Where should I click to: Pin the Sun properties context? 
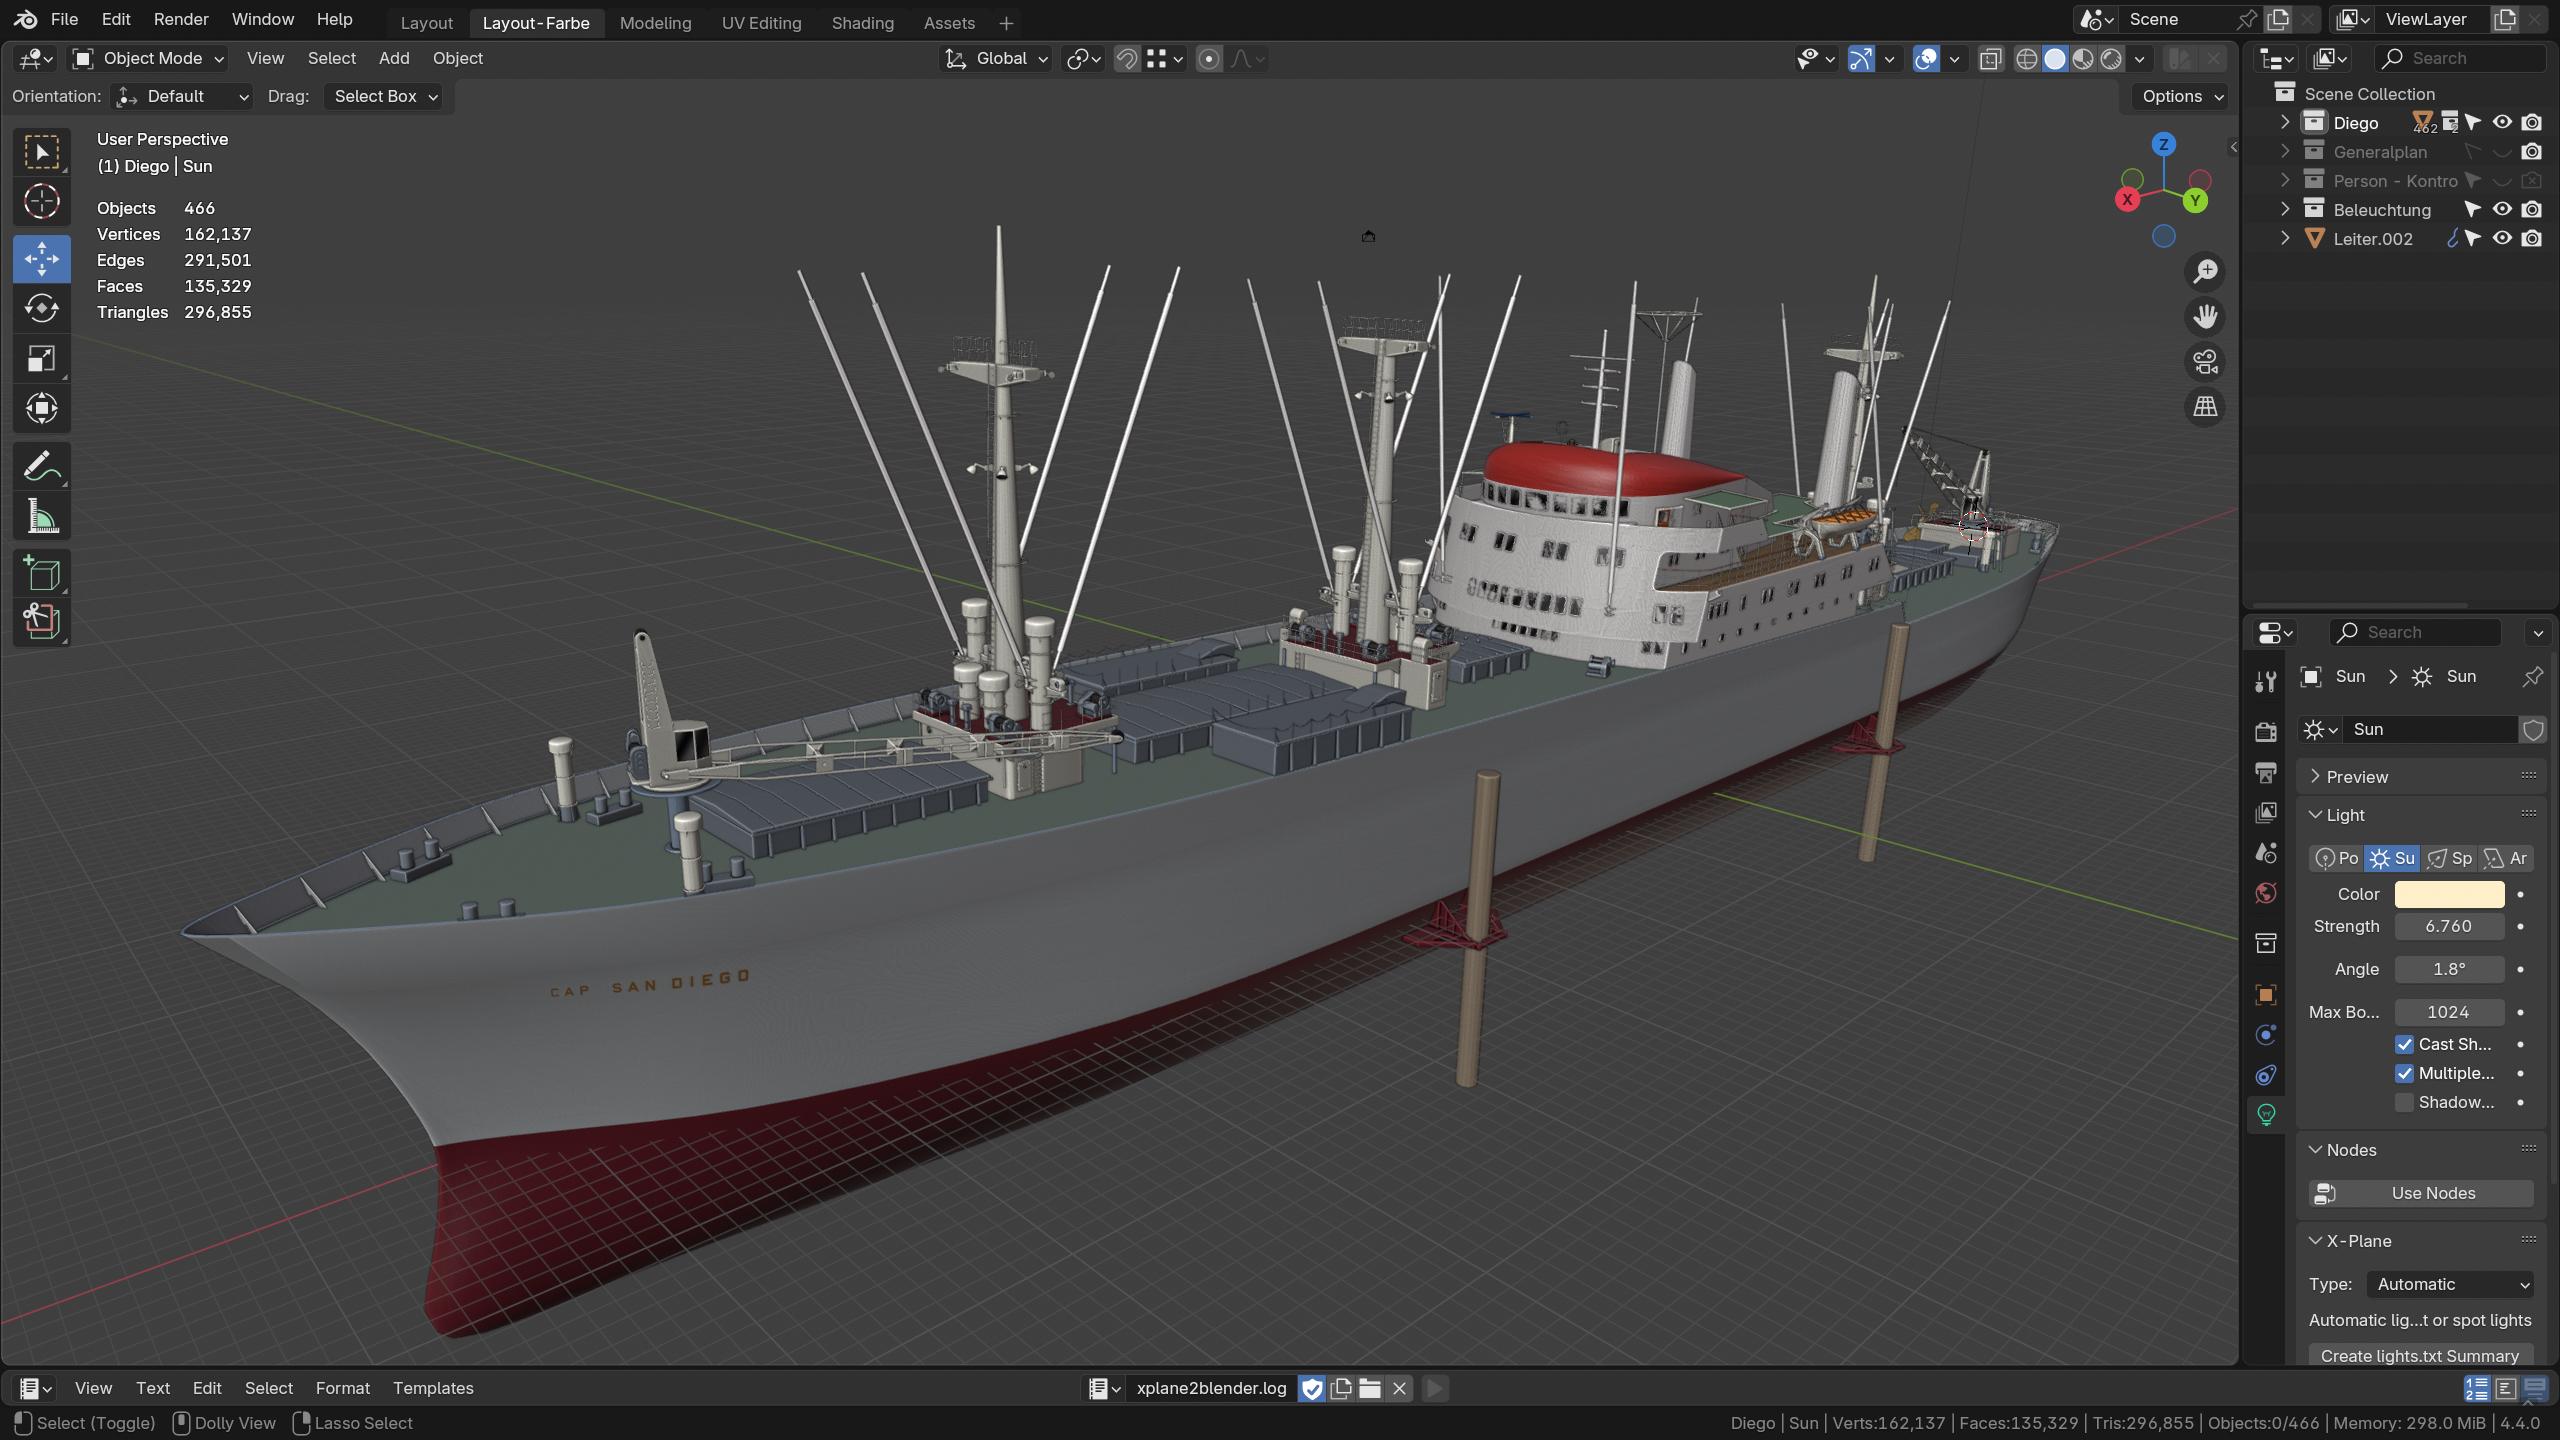[x=2532, y=677]
